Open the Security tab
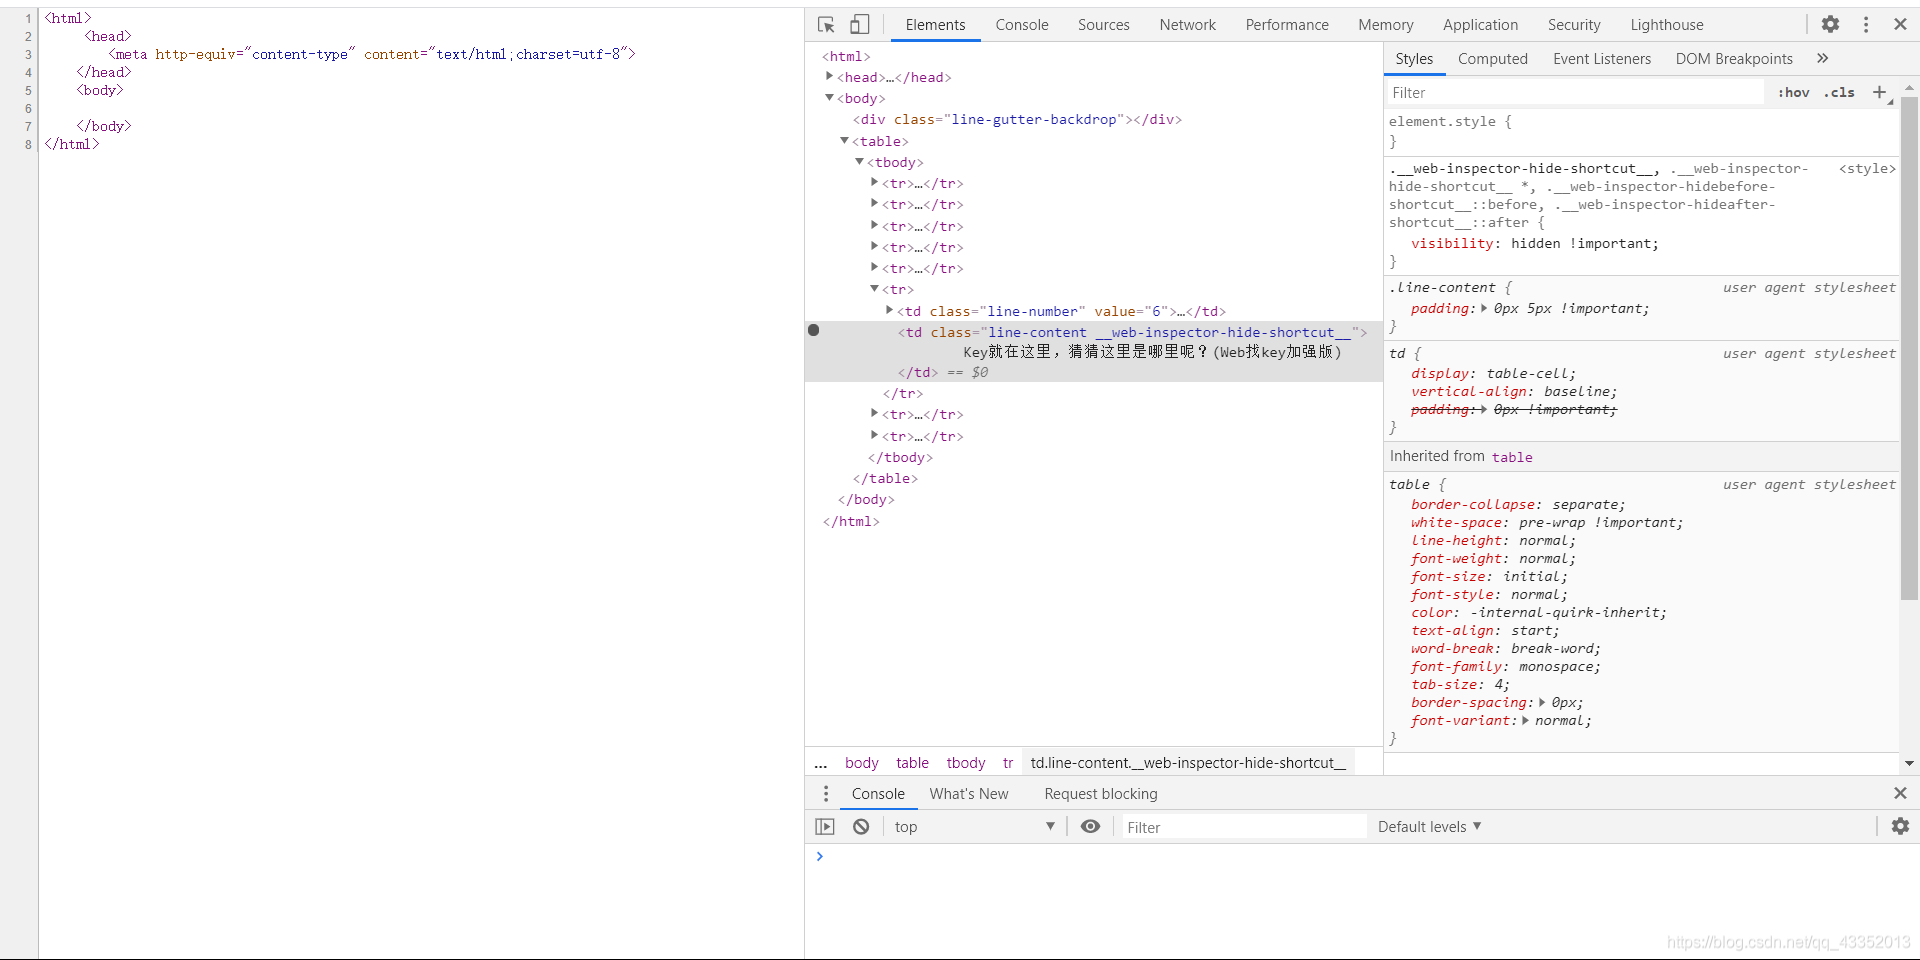The height and width of the screenshot is (960, 1920). [x=1574, y=25]
